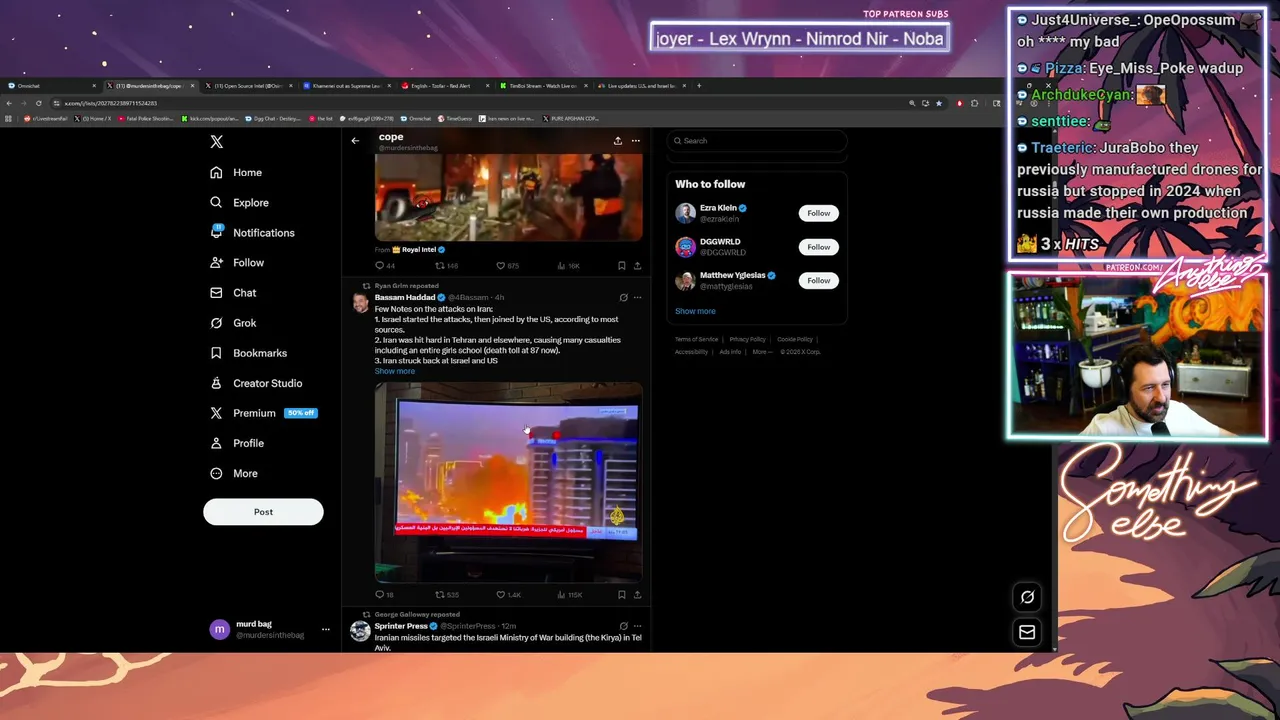Bookmark Bassam Haddad's post
Screen dimensions: 1280x720
tap(621, 595)
